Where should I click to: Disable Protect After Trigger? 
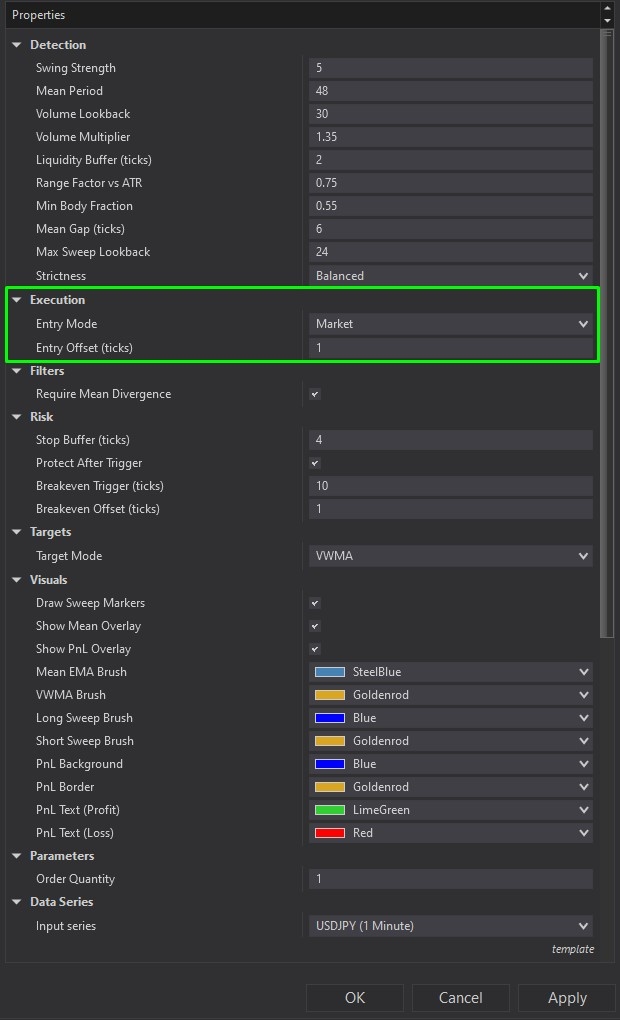pos(314,463)
